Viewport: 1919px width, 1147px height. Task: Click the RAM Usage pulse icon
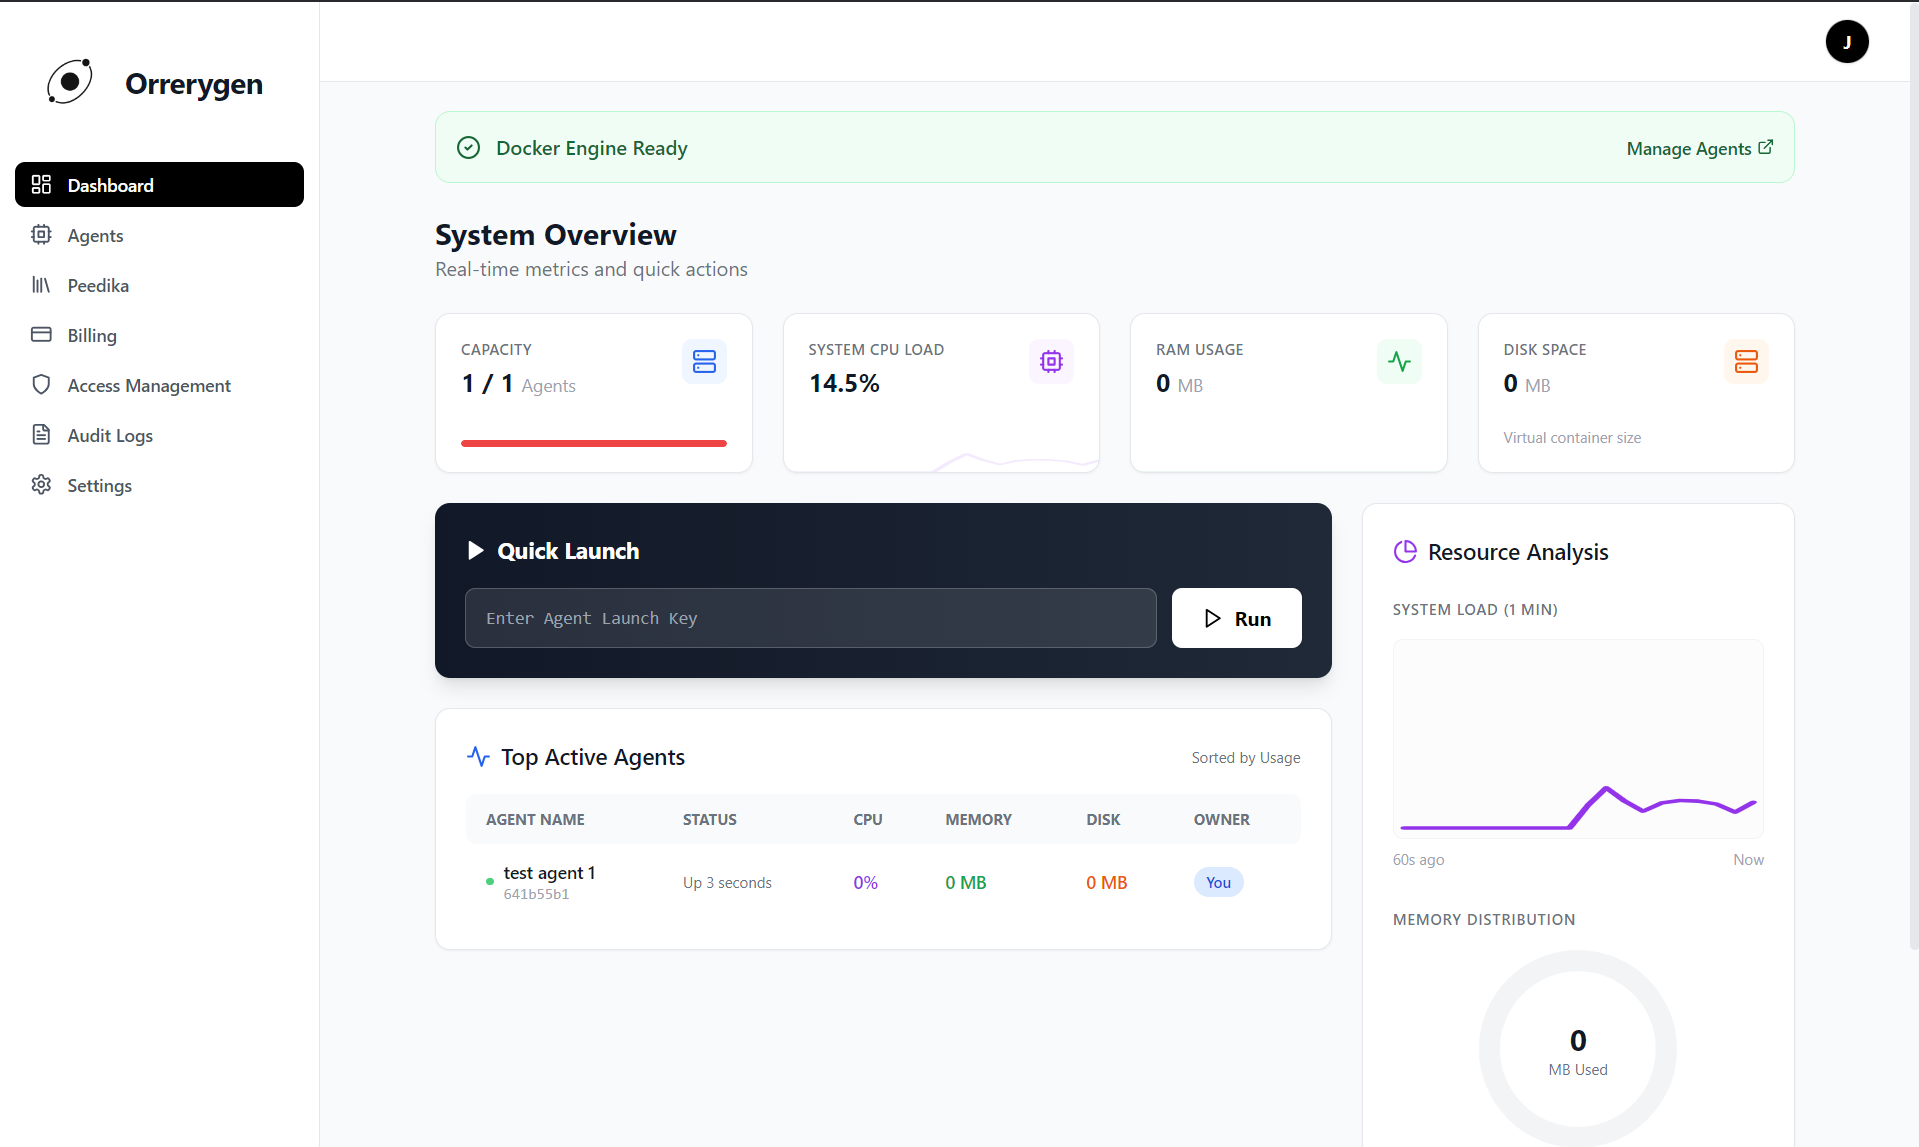click(1398, 361)
